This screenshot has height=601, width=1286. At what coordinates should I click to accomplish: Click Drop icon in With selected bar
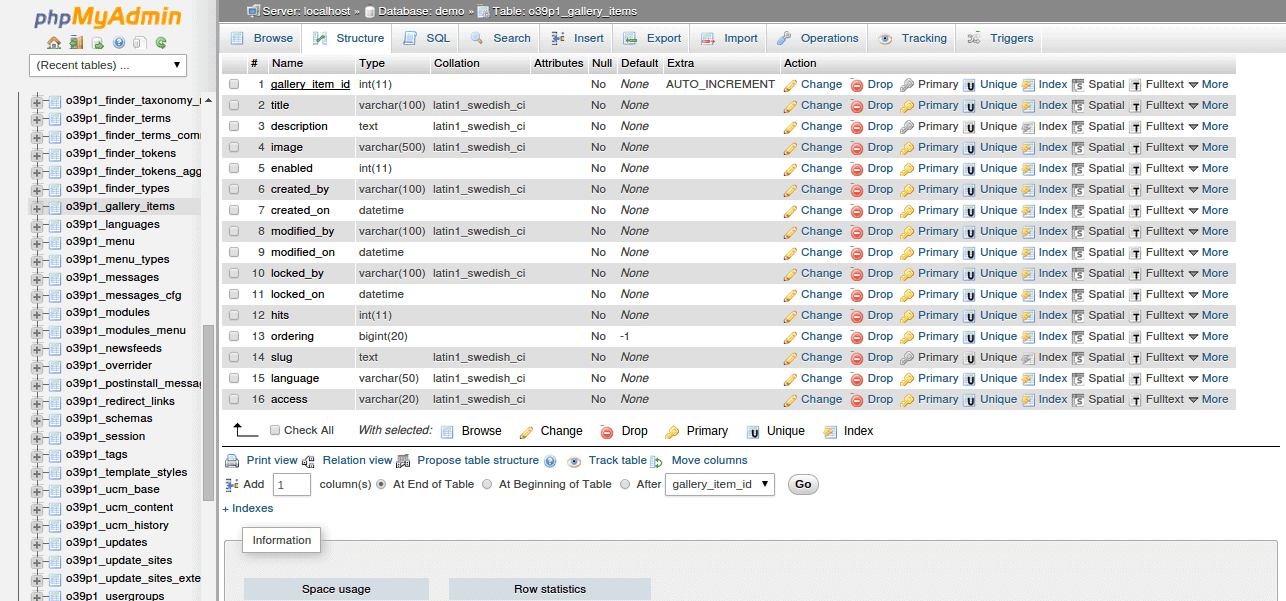click(x=606, y=432)
